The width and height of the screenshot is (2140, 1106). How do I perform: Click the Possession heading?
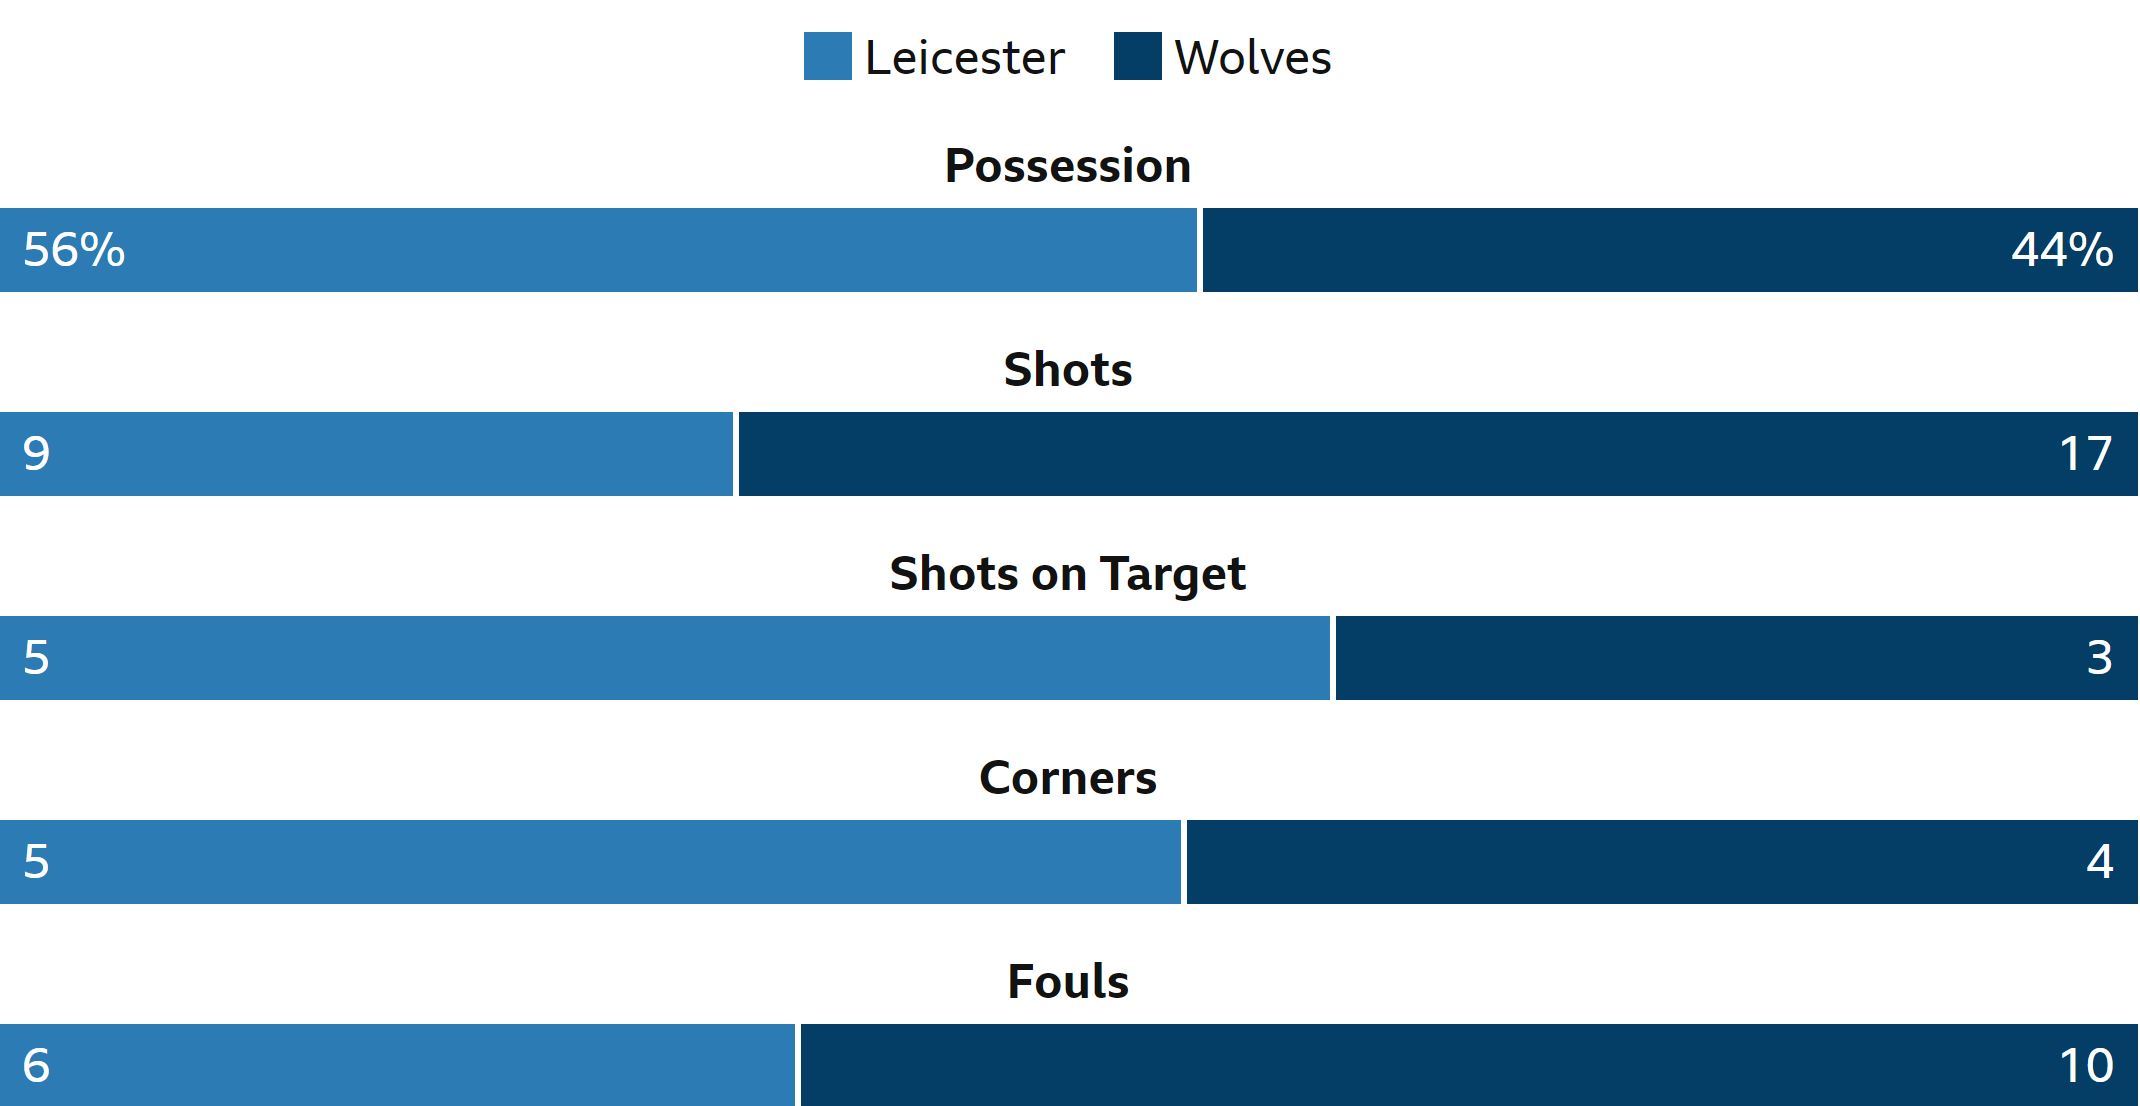coord(1068,166)
